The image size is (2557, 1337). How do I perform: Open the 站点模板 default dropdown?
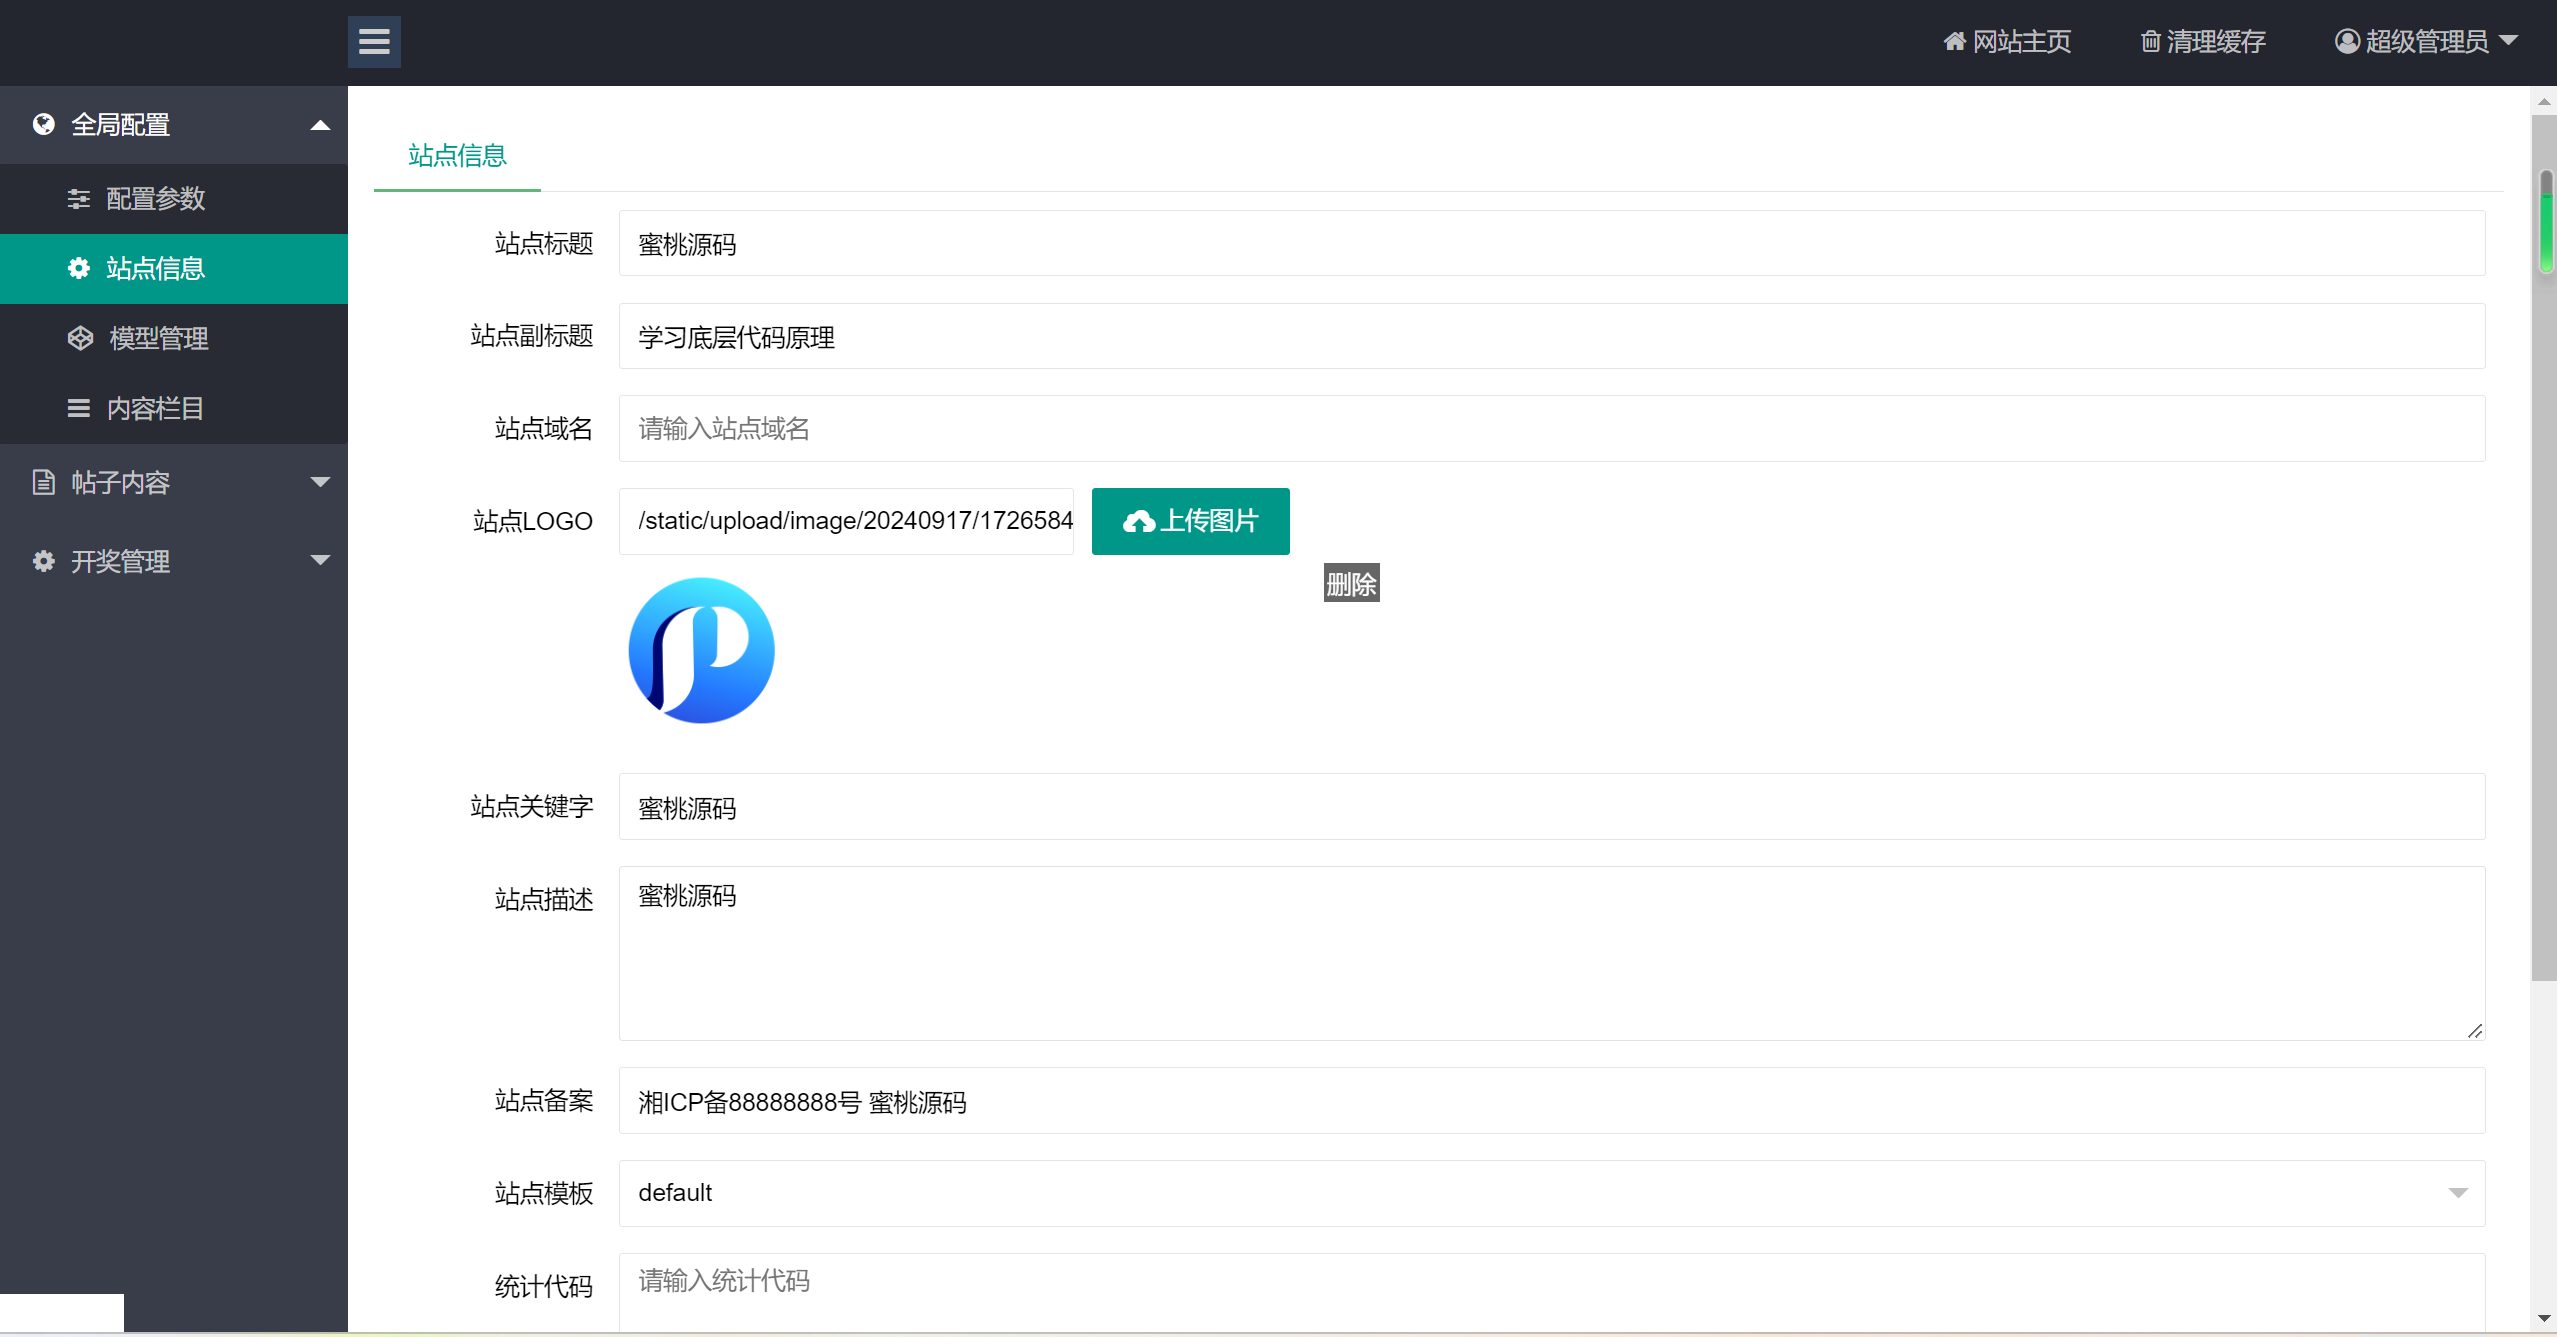[1552, 1193]
